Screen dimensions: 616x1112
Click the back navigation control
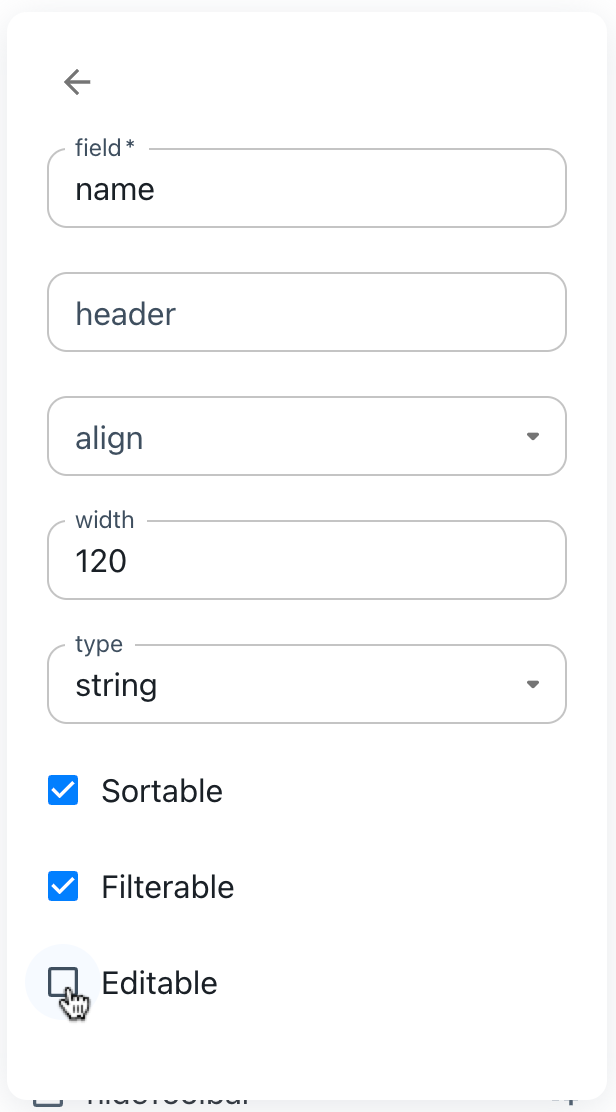[x=76, y=82]
